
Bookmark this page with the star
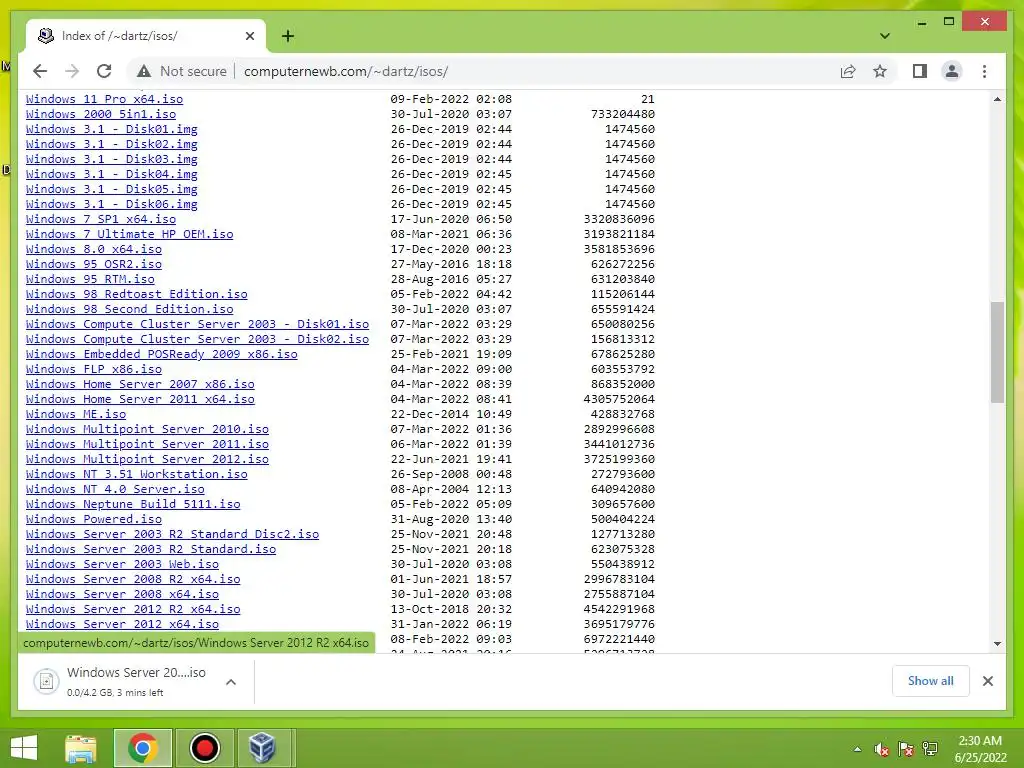(x=880, y=71)
